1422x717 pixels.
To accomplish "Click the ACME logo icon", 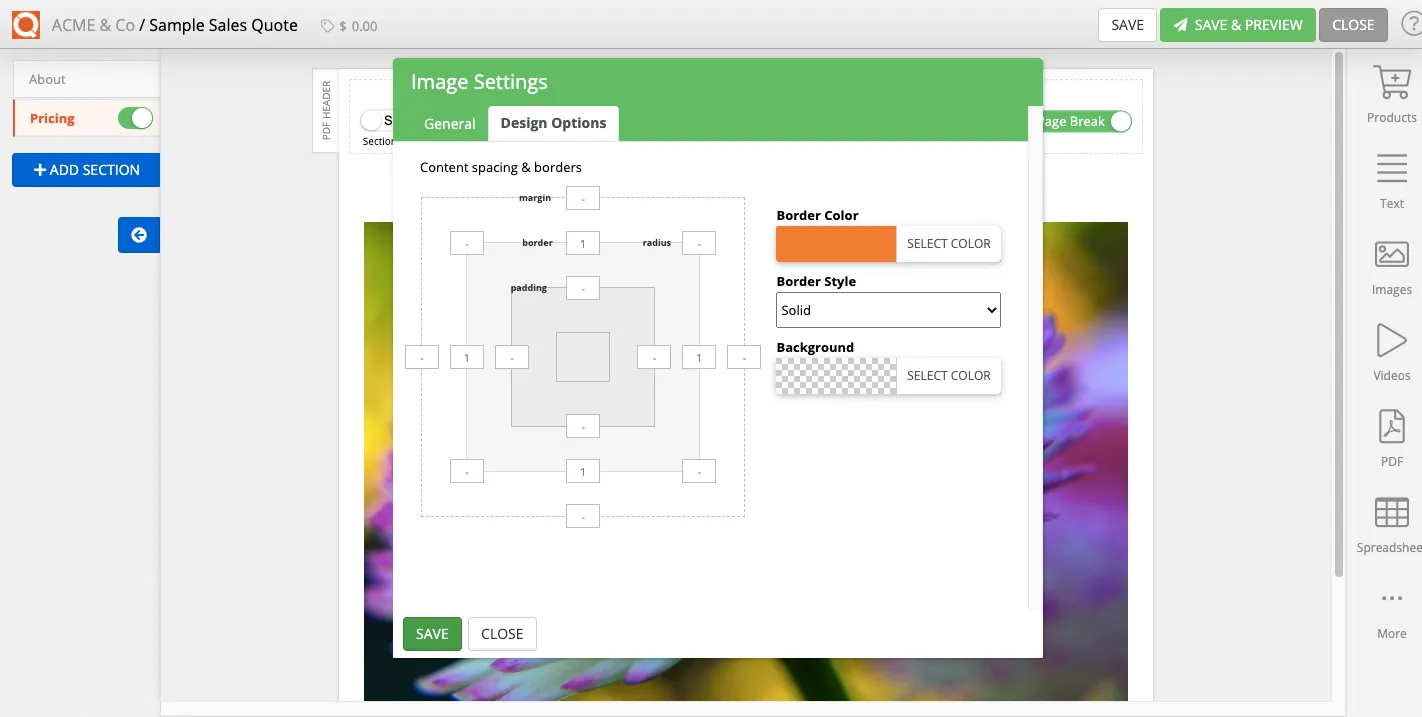I will [25, 24].
